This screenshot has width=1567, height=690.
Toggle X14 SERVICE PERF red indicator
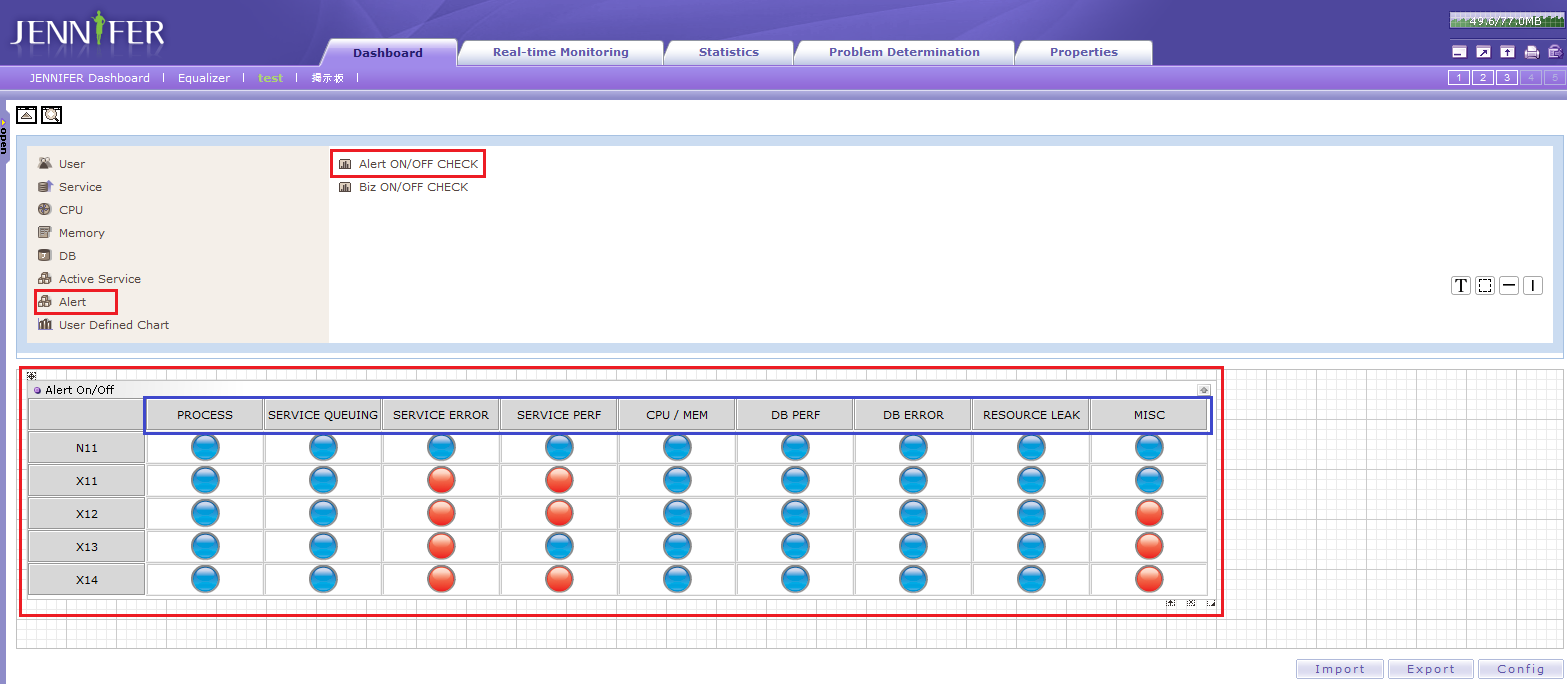pos(559,580)
